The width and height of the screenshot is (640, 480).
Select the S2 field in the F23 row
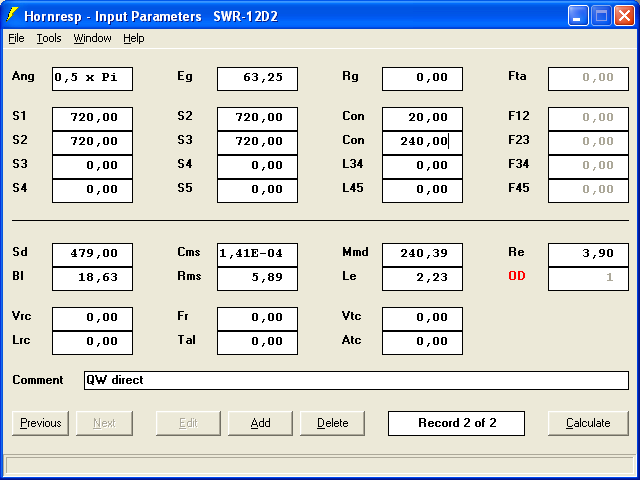92,143
